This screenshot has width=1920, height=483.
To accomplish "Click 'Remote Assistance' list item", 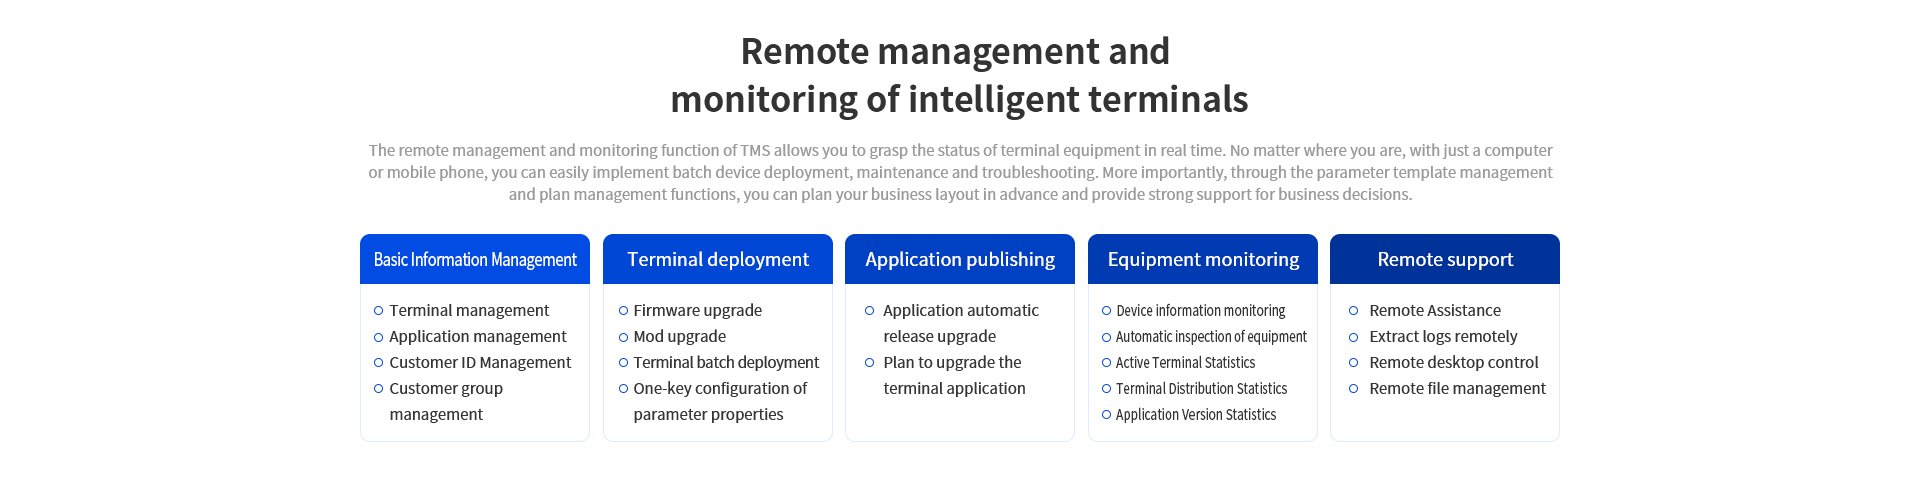I will tap(1435, 310).
